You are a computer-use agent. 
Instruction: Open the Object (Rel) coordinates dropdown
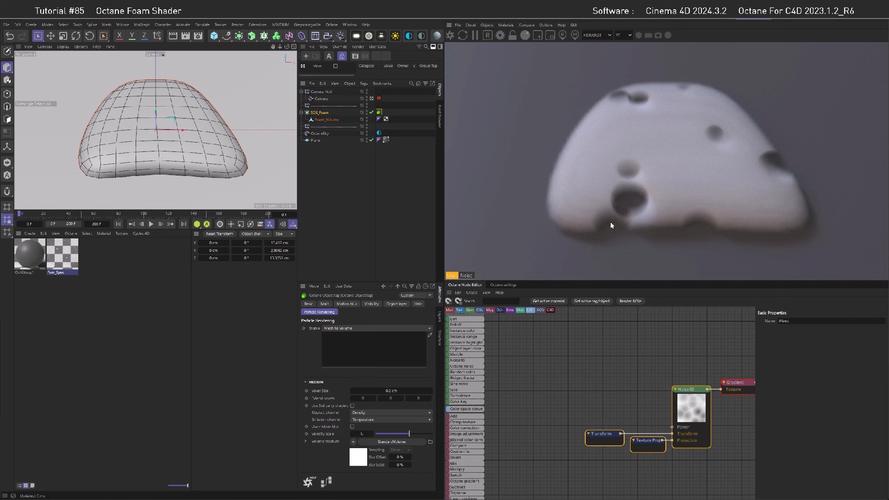point(254,234)
